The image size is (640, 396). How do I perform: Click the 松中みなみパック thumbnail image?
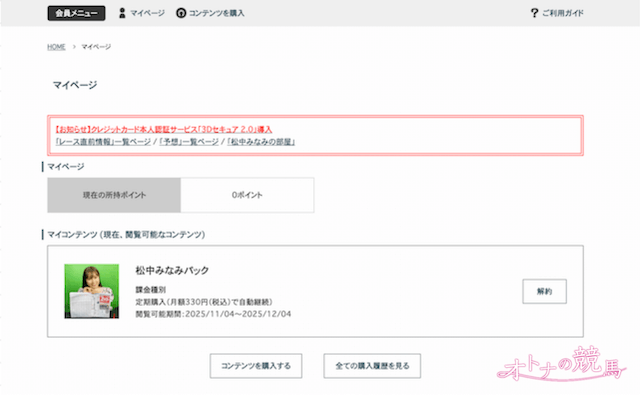(92, 291)
